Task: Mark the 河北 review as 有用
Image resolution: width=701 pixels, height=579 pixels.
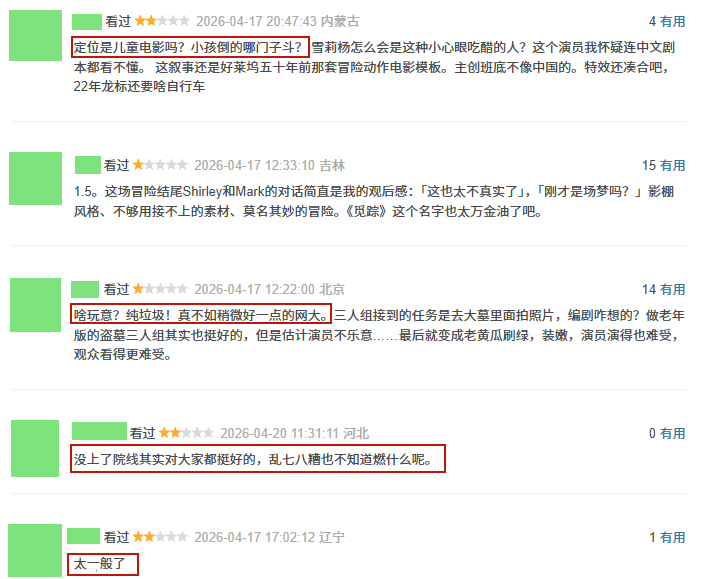Action: (x=672, y=433)
